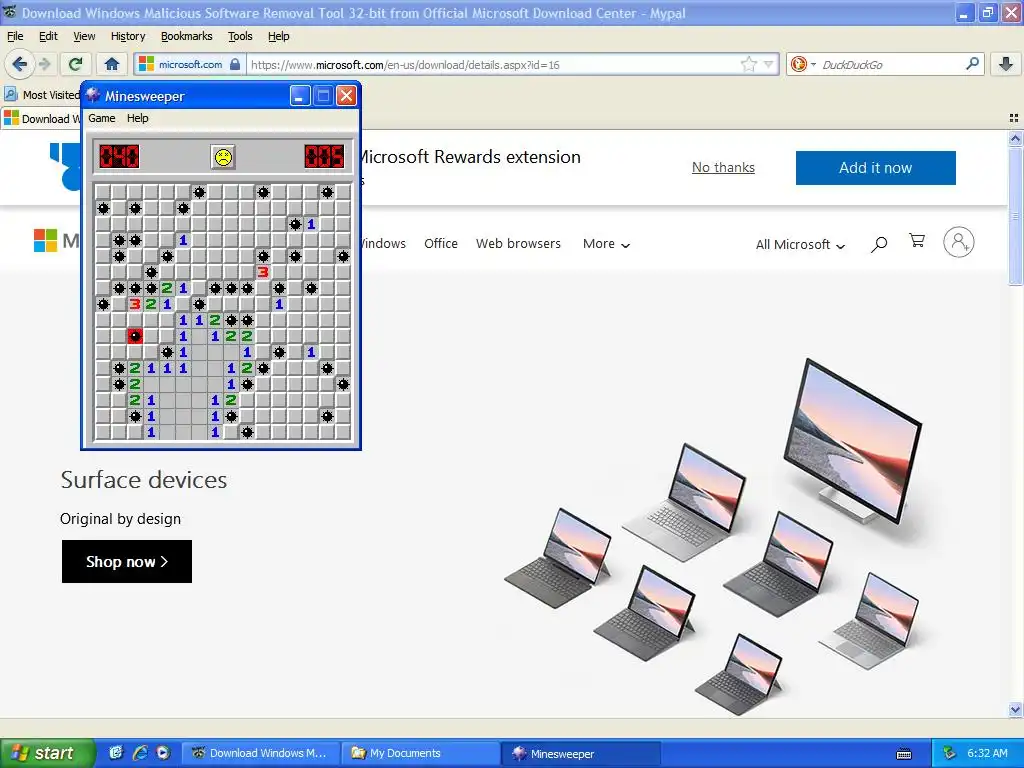Click the 6:32 AM taskbar clock
This screenshot has height=768, width=1024.
point(987,753)
